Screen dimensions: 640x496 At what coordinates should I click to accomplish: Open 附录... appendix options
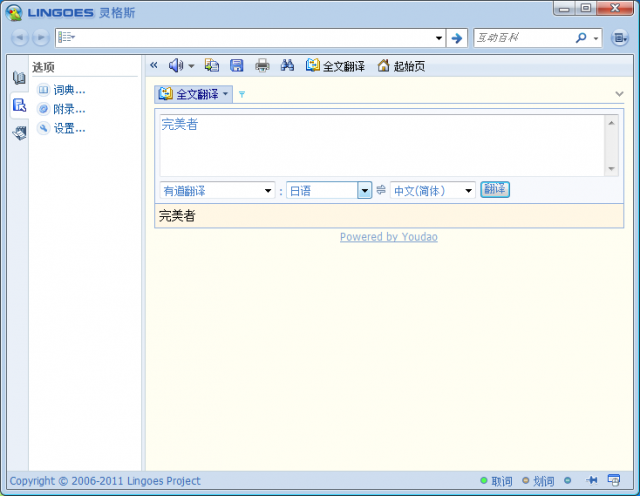pyautogui.click(x=61, y=109)
